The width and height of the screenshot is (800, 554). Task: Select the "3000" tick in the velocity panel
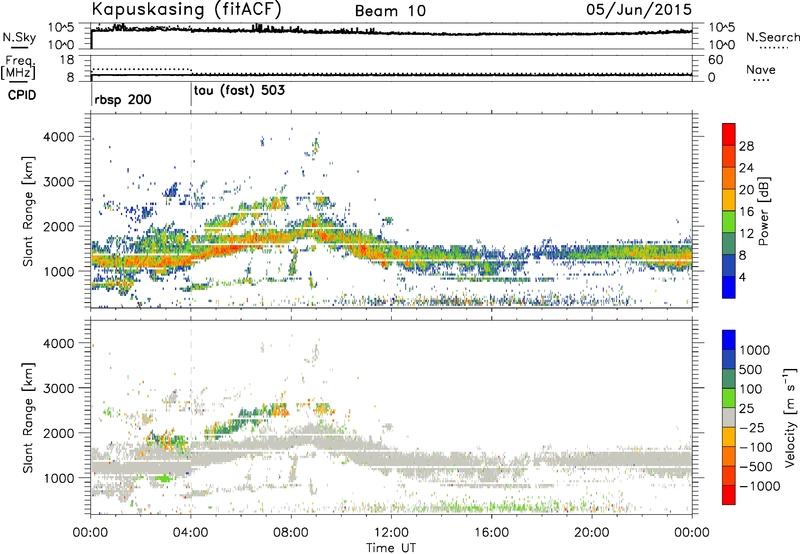tap(59, 388)
